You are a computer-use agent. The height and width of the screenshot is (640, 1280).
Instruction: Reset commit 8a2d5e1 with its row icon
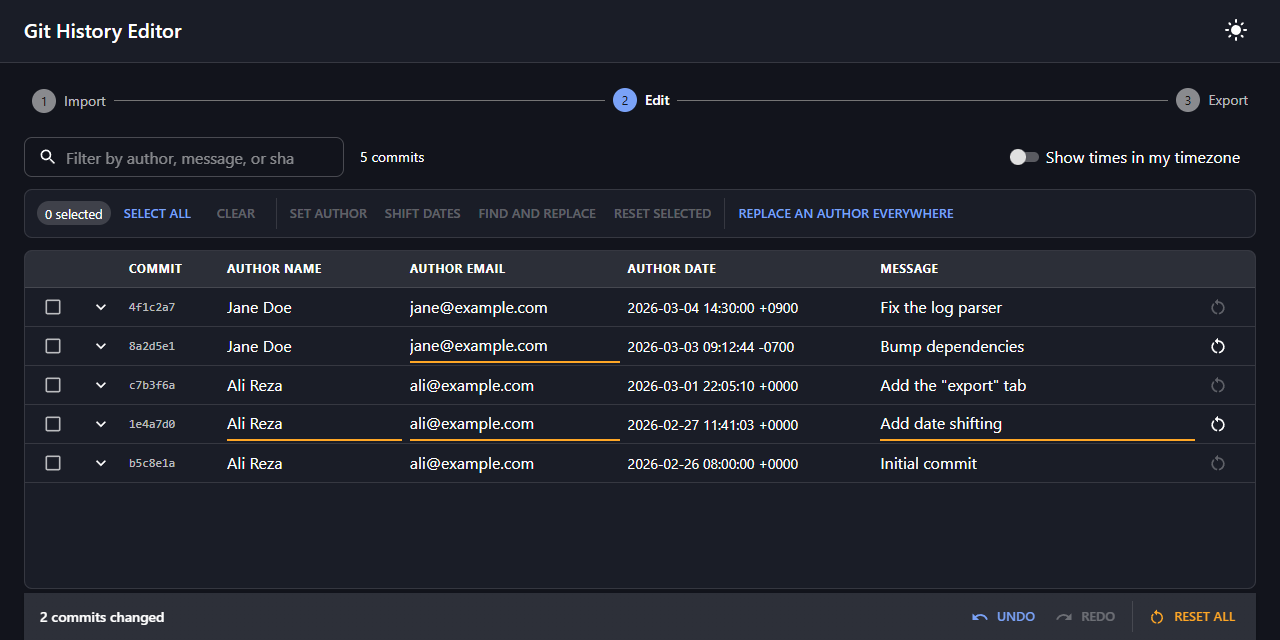[1217, 346]
